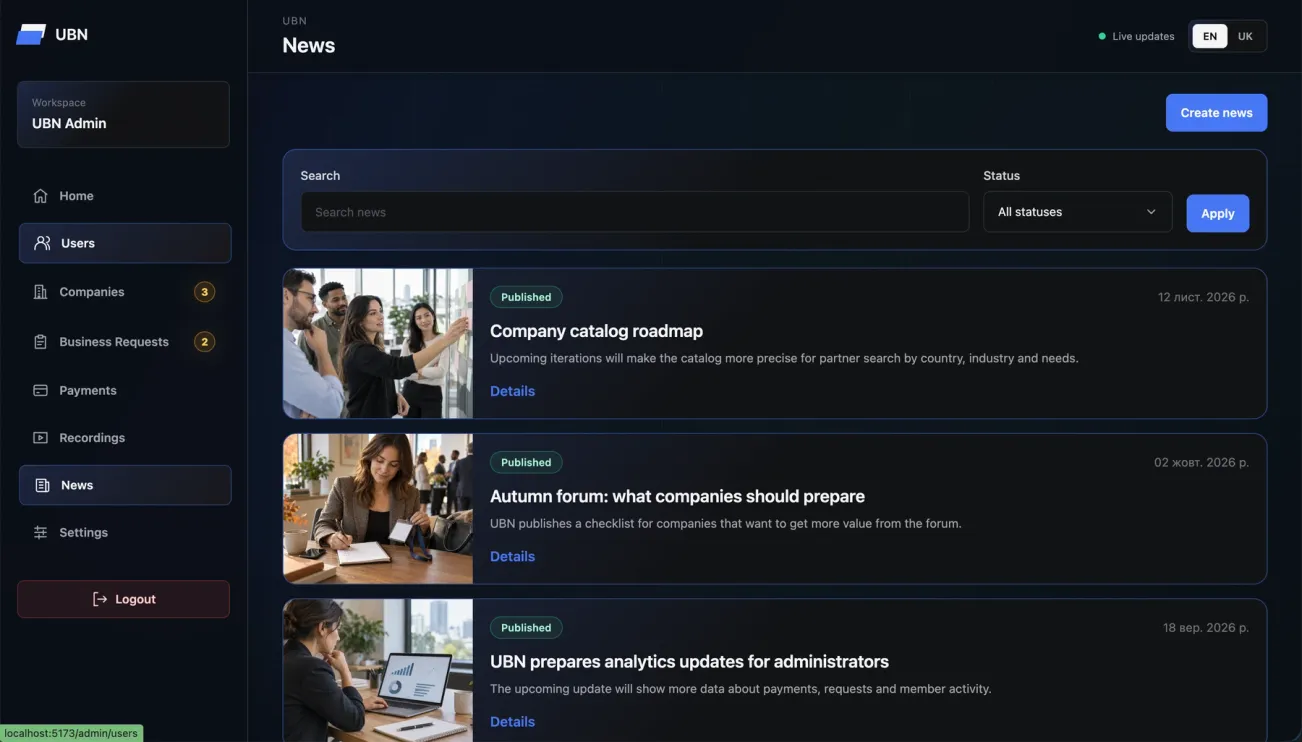Open the Users section label
1302x742 pixels.
pyautogui.click(x=78, y=243)
